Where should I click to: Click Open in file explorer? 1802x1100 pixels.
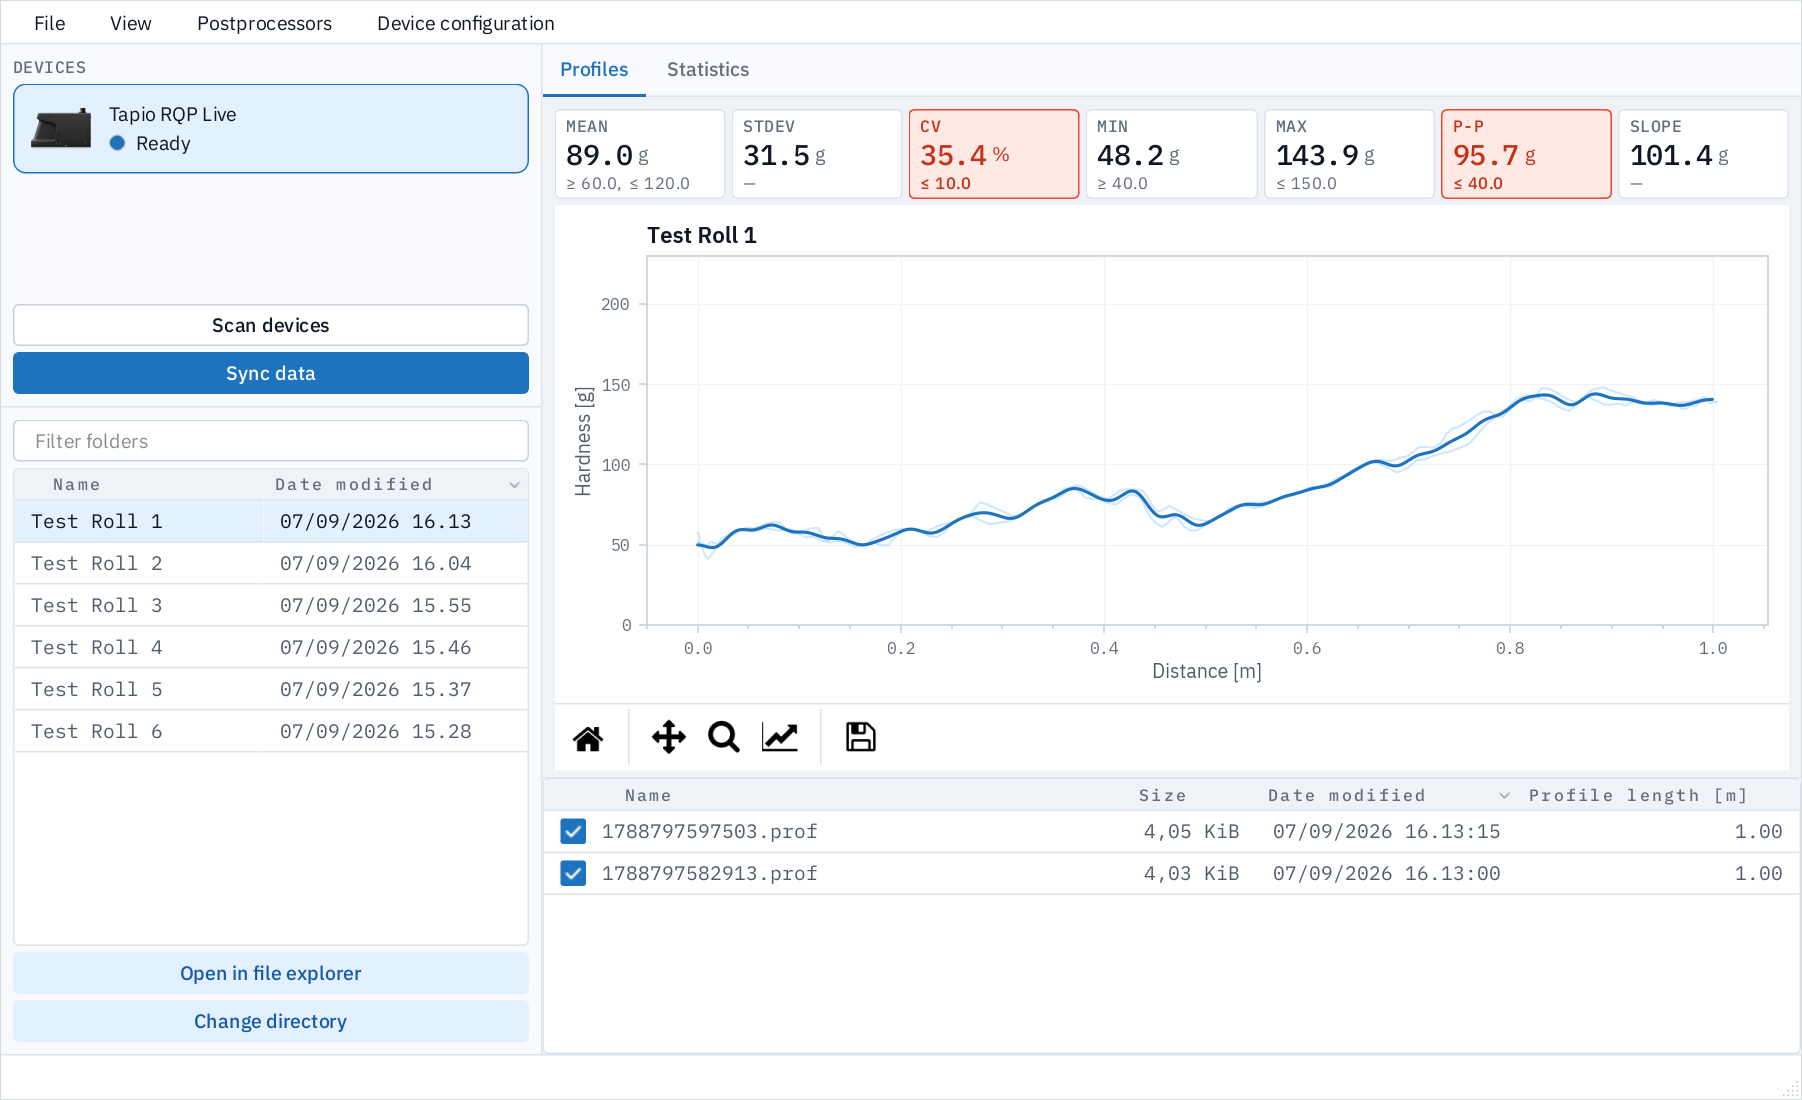pyautogui.click(x=271, y=973)
